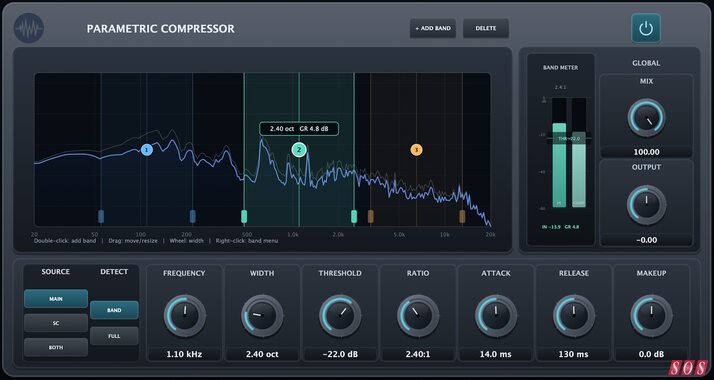714x380 pixels.
Task: Click the Frequency knob
Action: click(x=184, y=316)
